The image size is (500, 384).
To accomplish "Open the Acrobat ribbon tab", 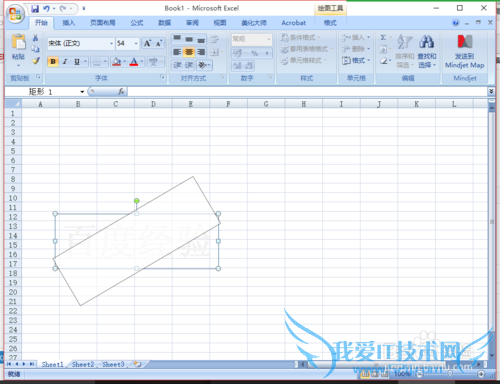I will pos(293,23).
